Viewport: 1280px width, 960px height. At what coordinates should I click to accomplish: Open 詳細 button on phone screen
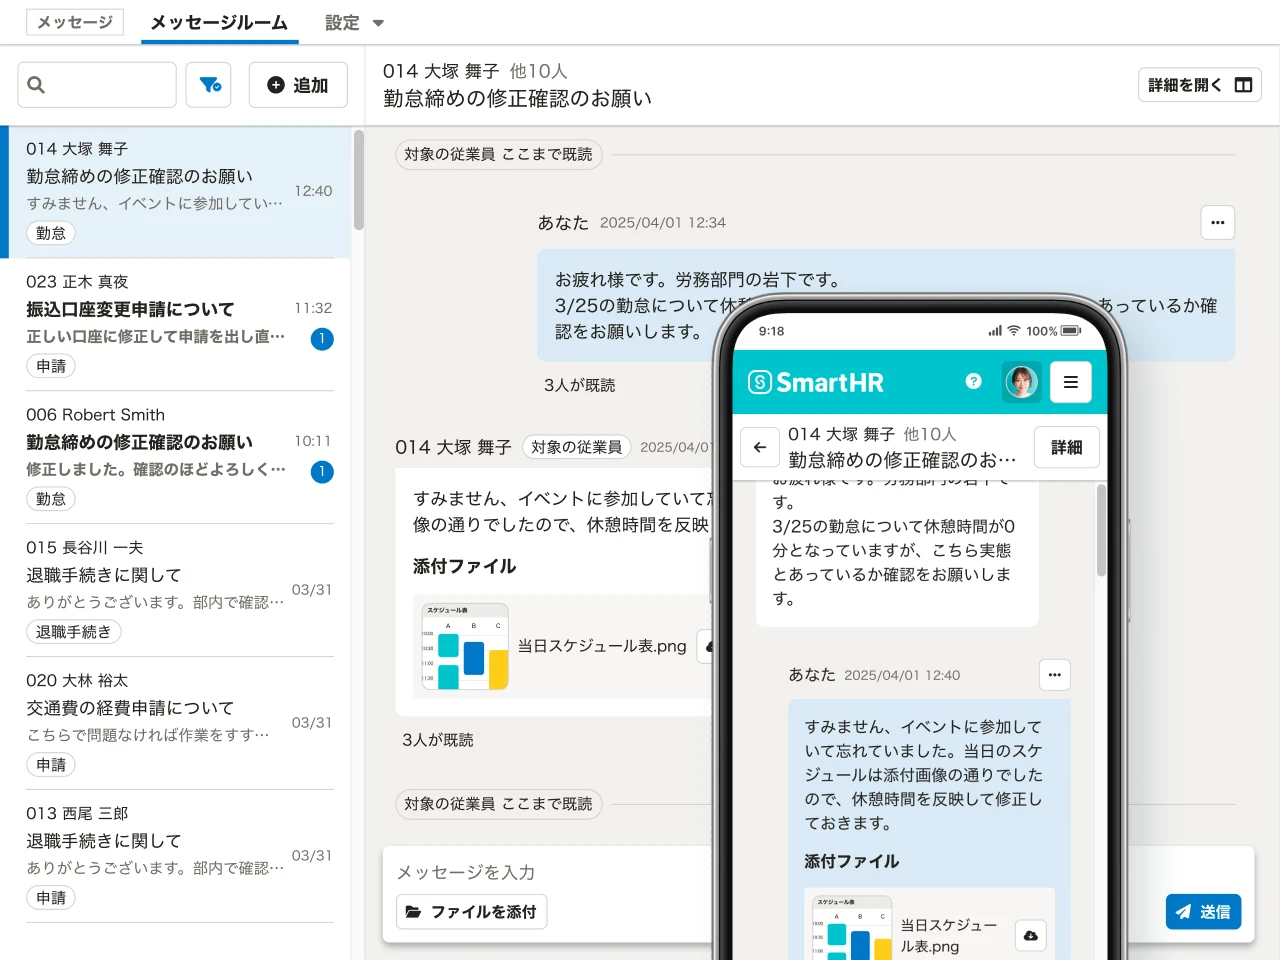pyautogui.click(x=1067, y=447)
